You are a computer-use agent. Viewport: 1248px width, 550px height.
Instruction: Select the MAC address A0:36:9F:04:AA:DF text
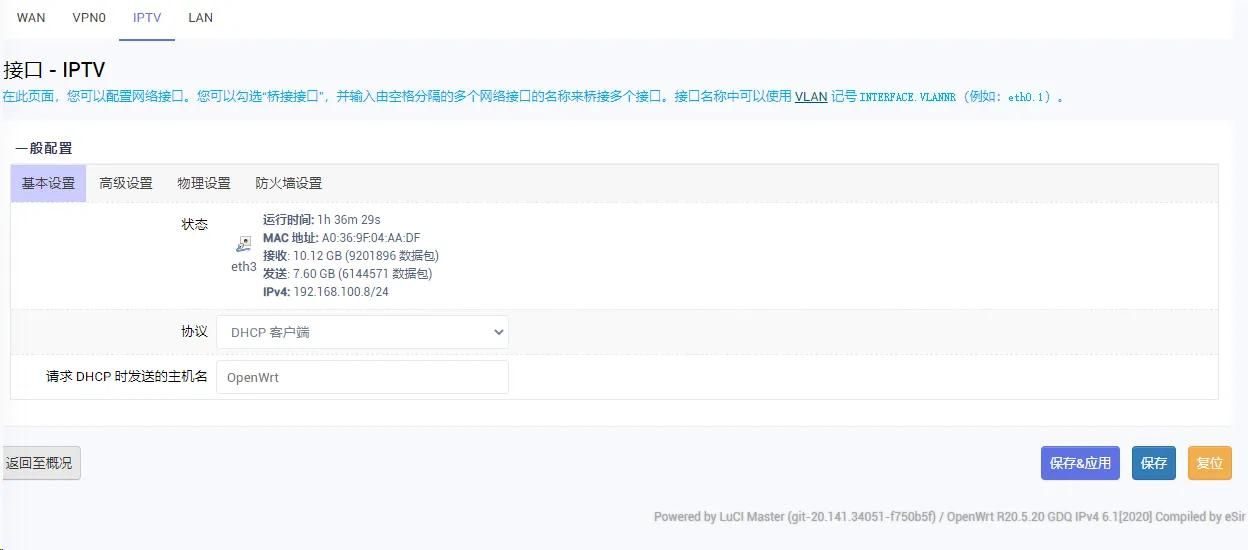pos(371,238)
